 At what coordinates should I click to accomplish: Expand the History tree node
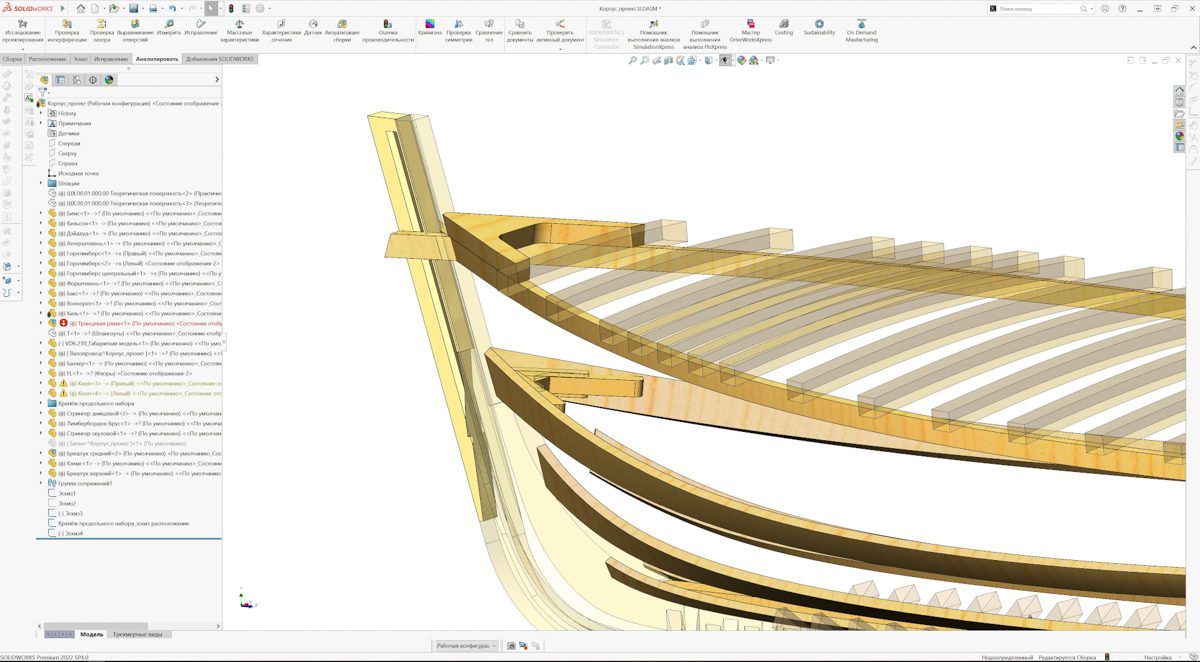click(x=41, y=113)
